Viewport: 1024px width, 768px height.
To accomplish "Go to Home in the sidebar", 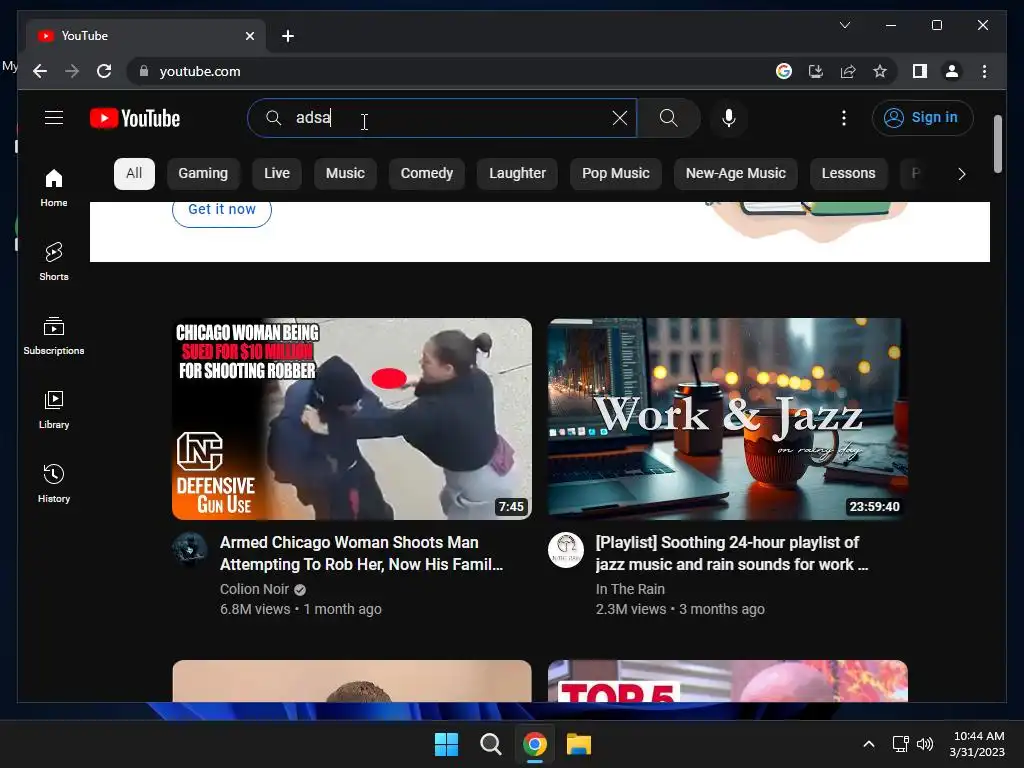I will [54, 188].
